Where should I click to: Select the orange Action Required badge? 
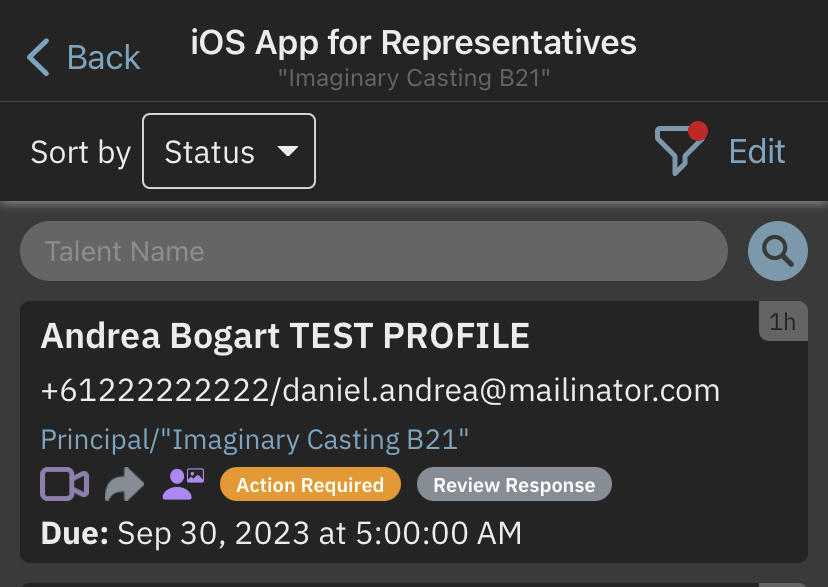(310, 486)
